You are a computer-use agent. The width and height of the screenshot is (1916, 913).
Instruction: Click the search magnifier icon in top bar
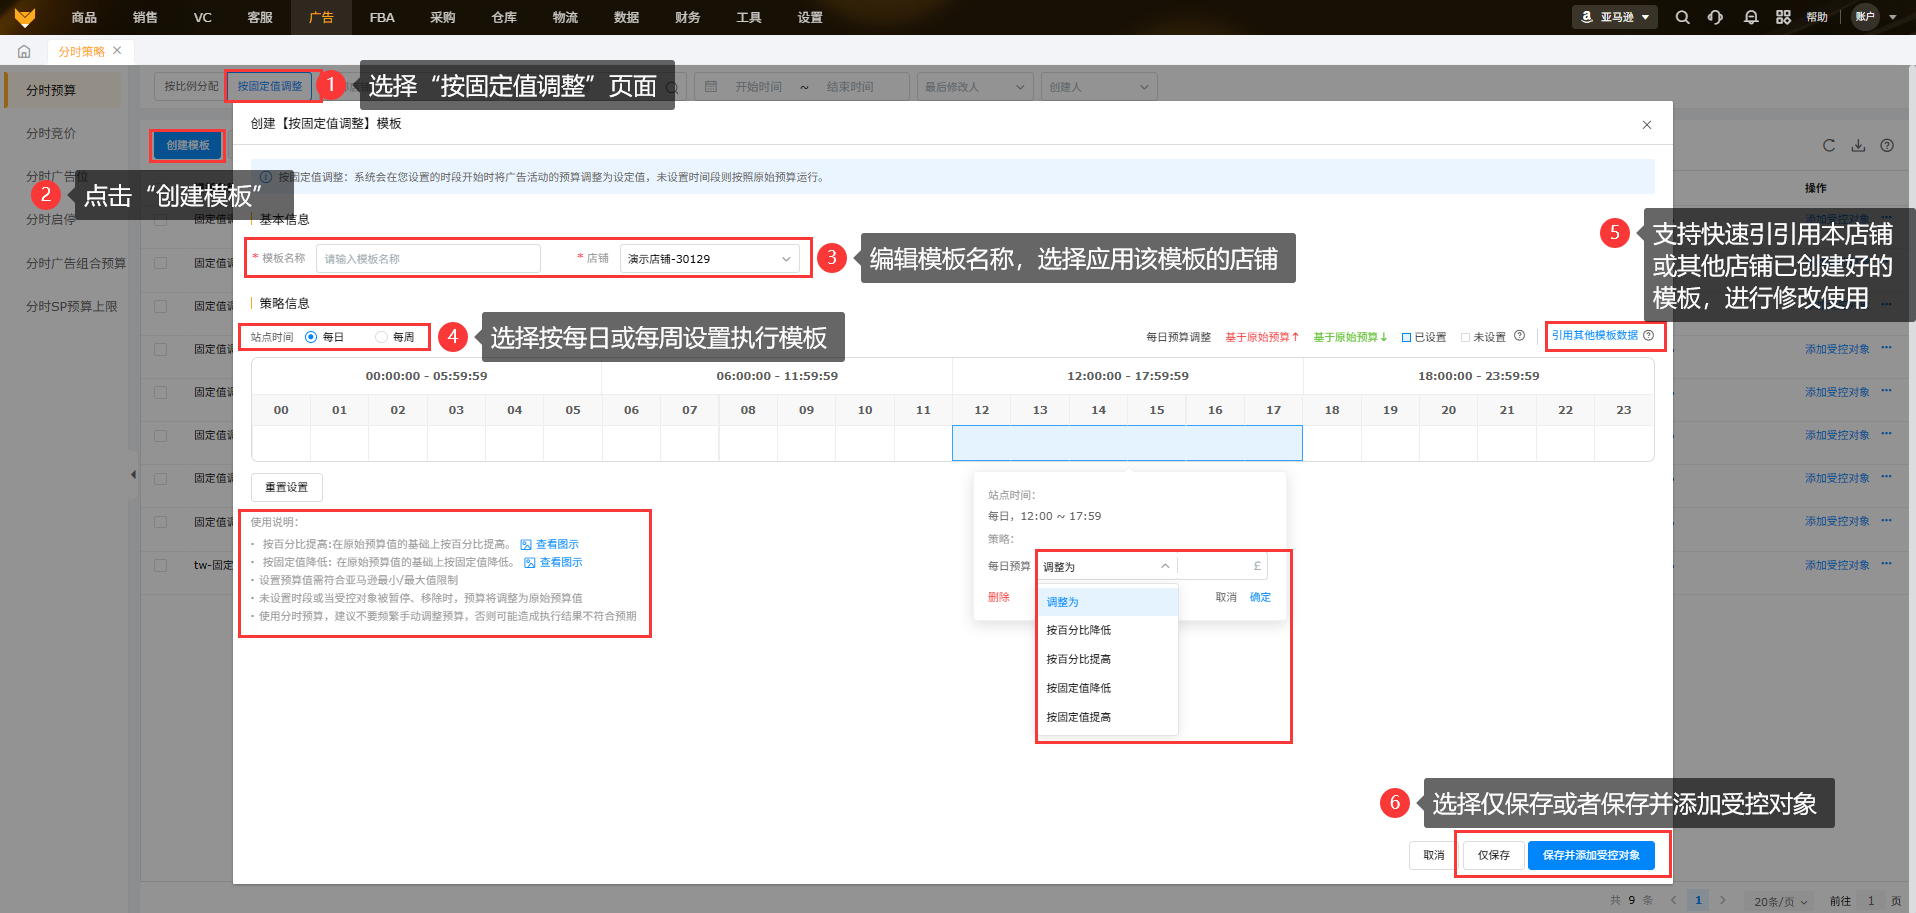1682,17
